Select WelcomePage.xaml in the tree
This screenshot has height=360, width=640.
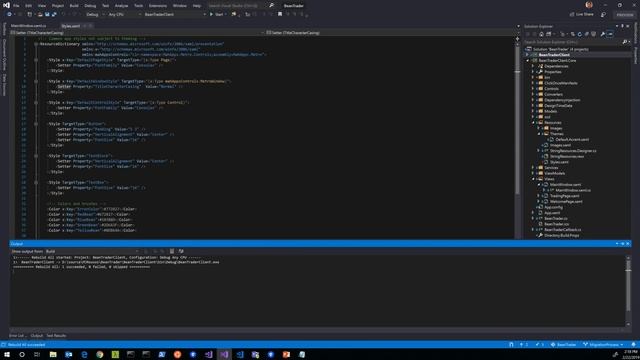566,202
